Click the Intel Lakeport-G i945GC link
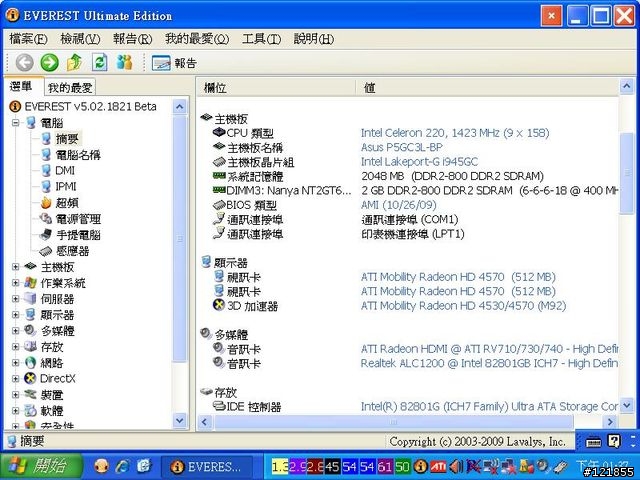 click(x=419, y=162)
